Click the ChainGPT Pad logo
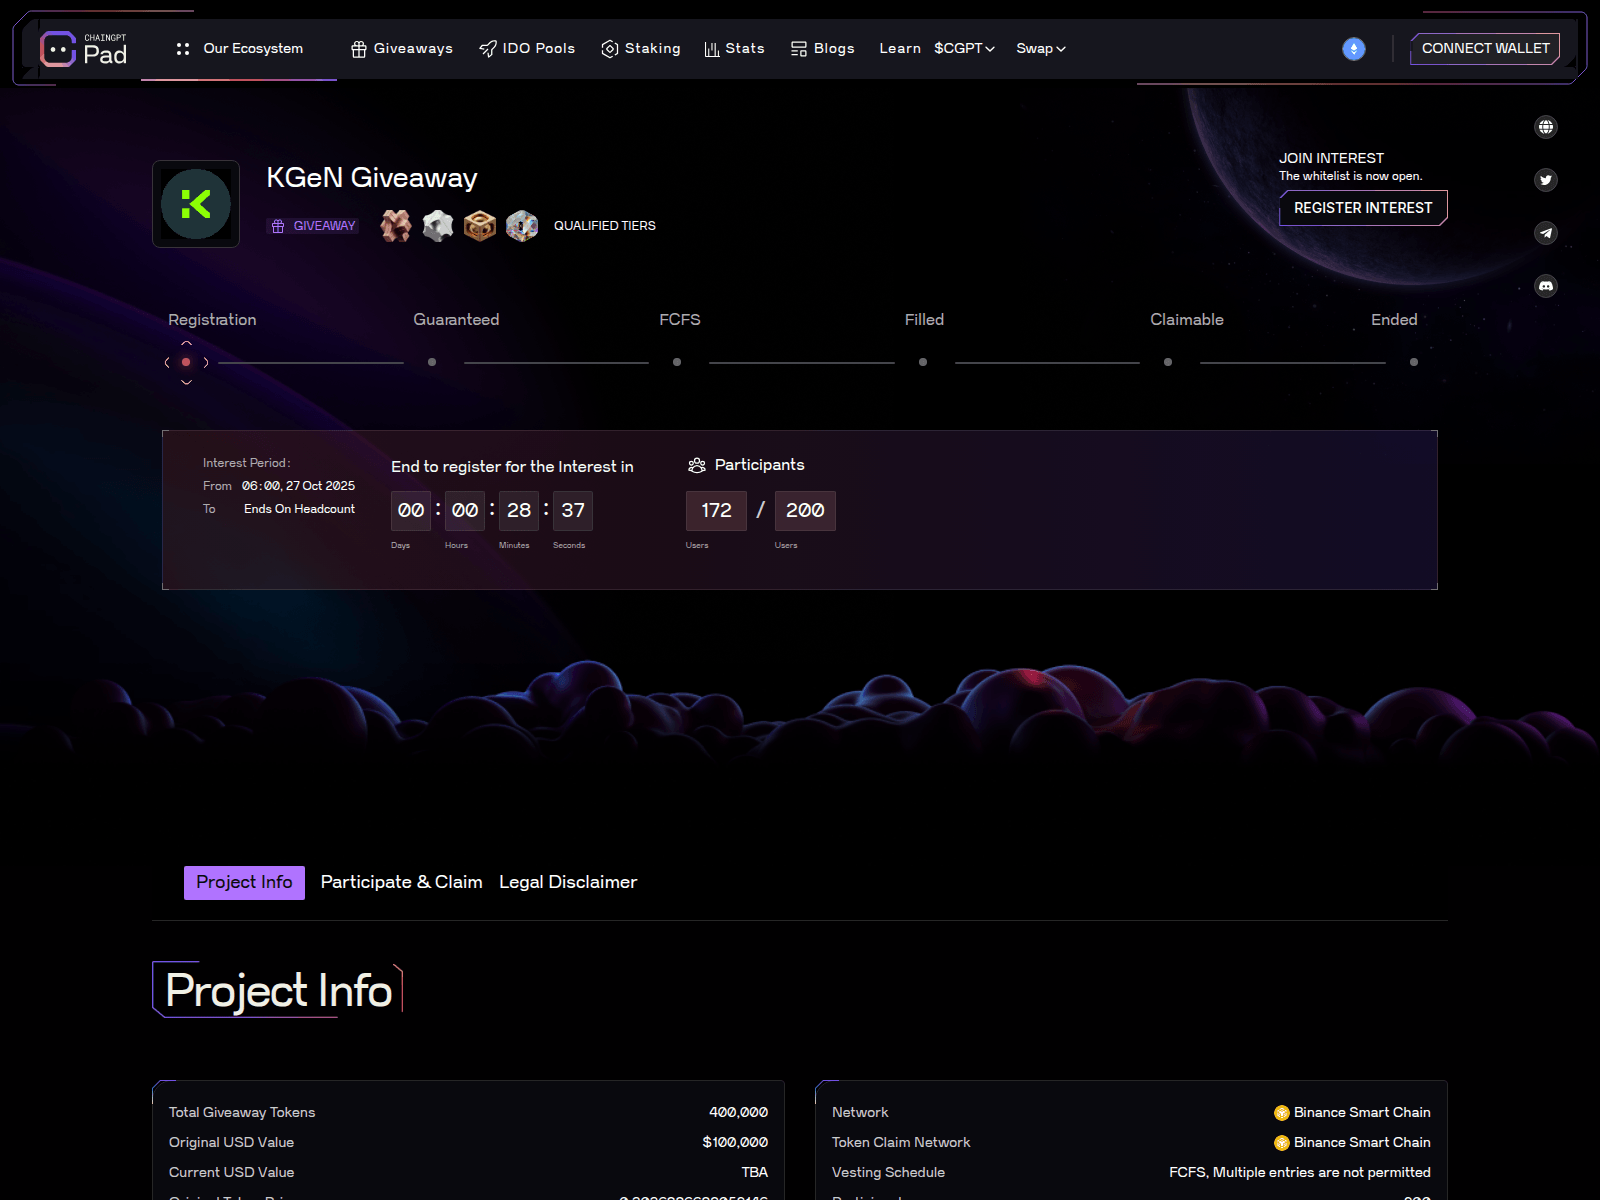 [x=84, y=49]
